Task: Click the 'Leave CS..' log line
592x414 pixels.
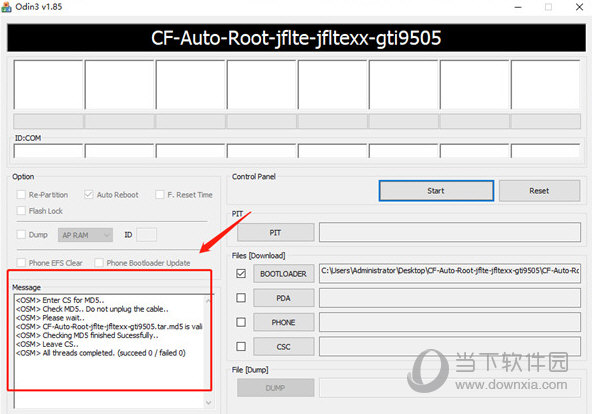Action: click(47, 344)
